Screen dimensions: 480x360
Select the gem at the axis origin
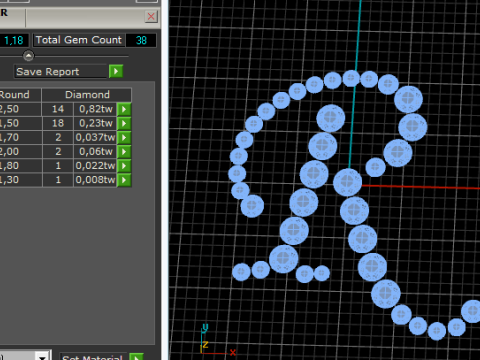[x=347, y=182]
